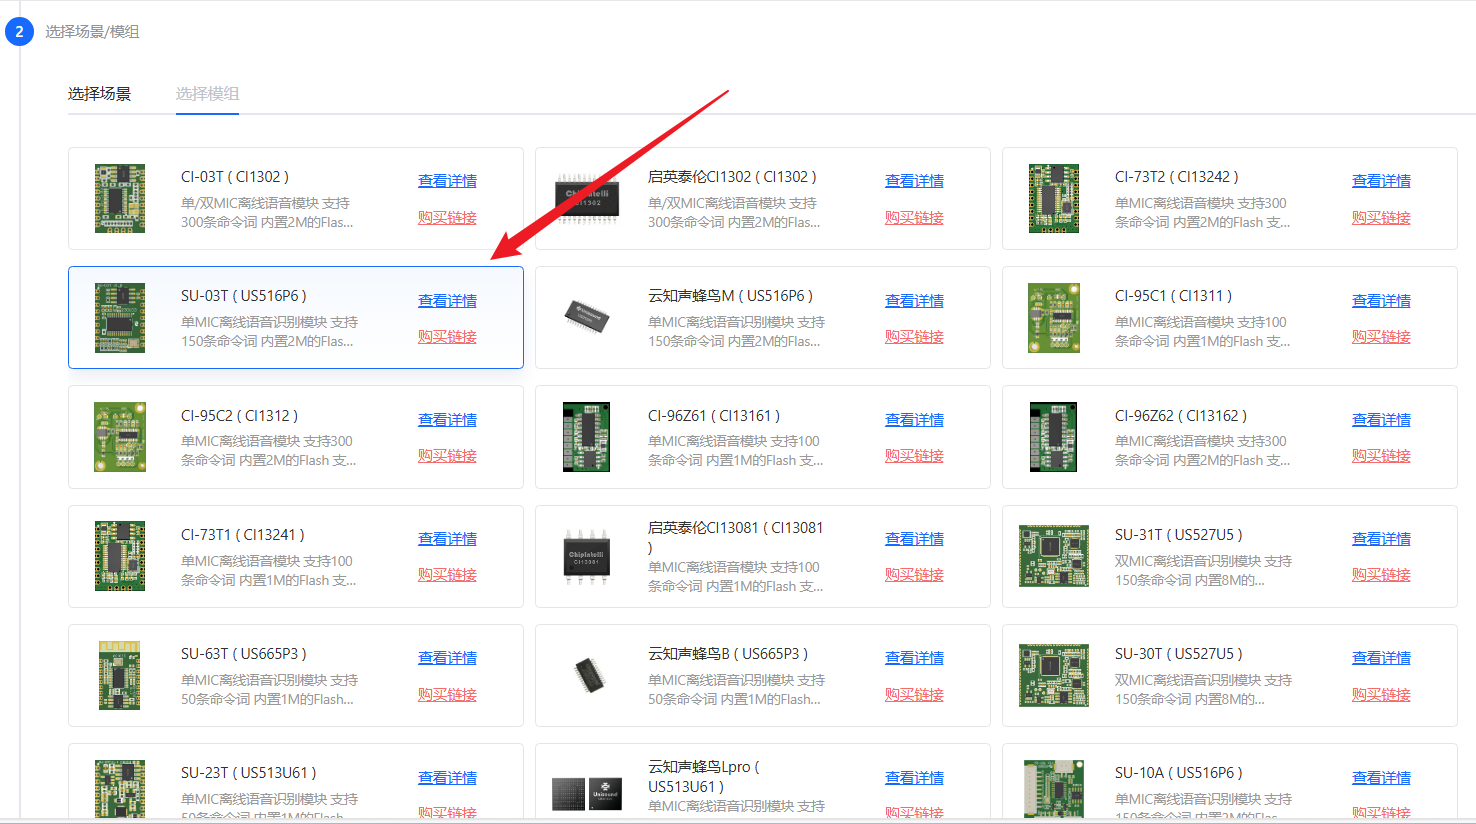
Task: View 查看详情 for SU-30T
Action: tap(1381, 658)
